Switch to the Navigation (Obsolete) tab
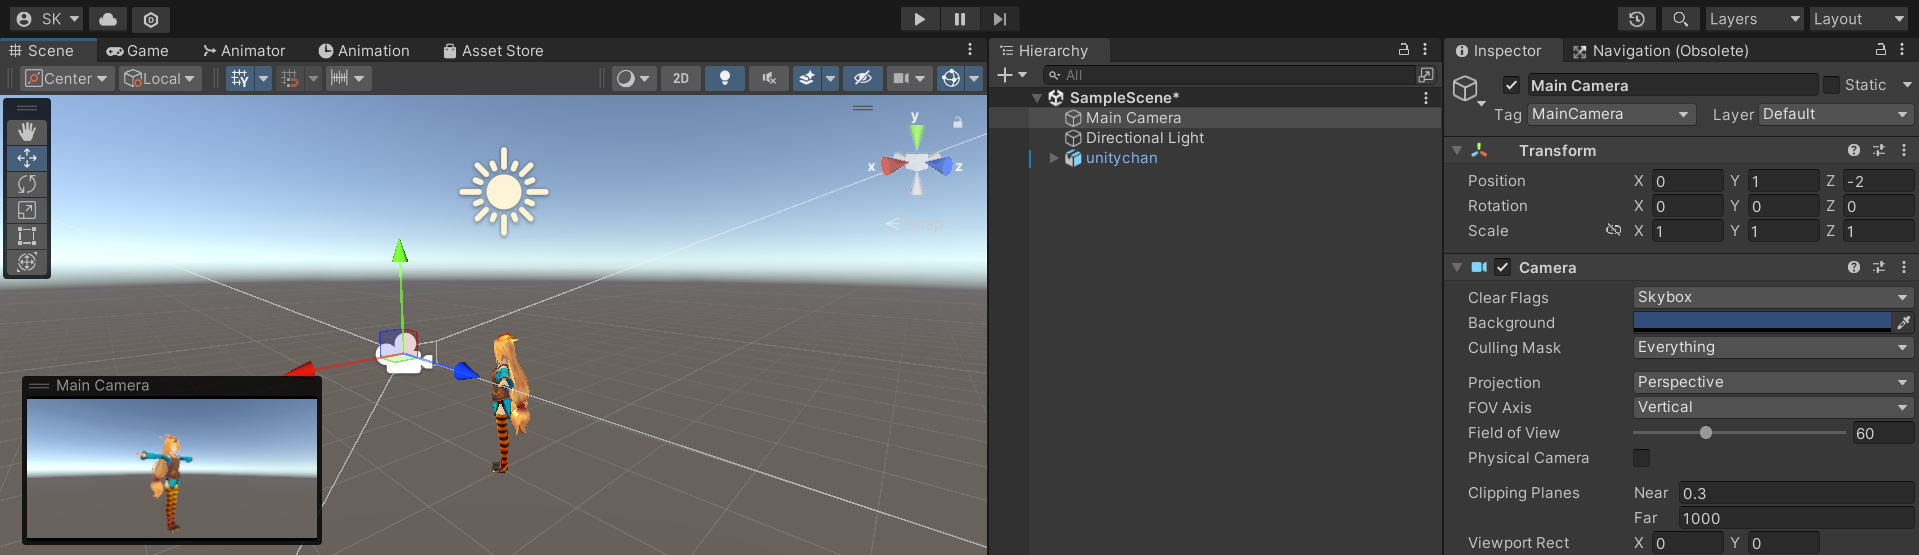 click(x=1660, y=51)
